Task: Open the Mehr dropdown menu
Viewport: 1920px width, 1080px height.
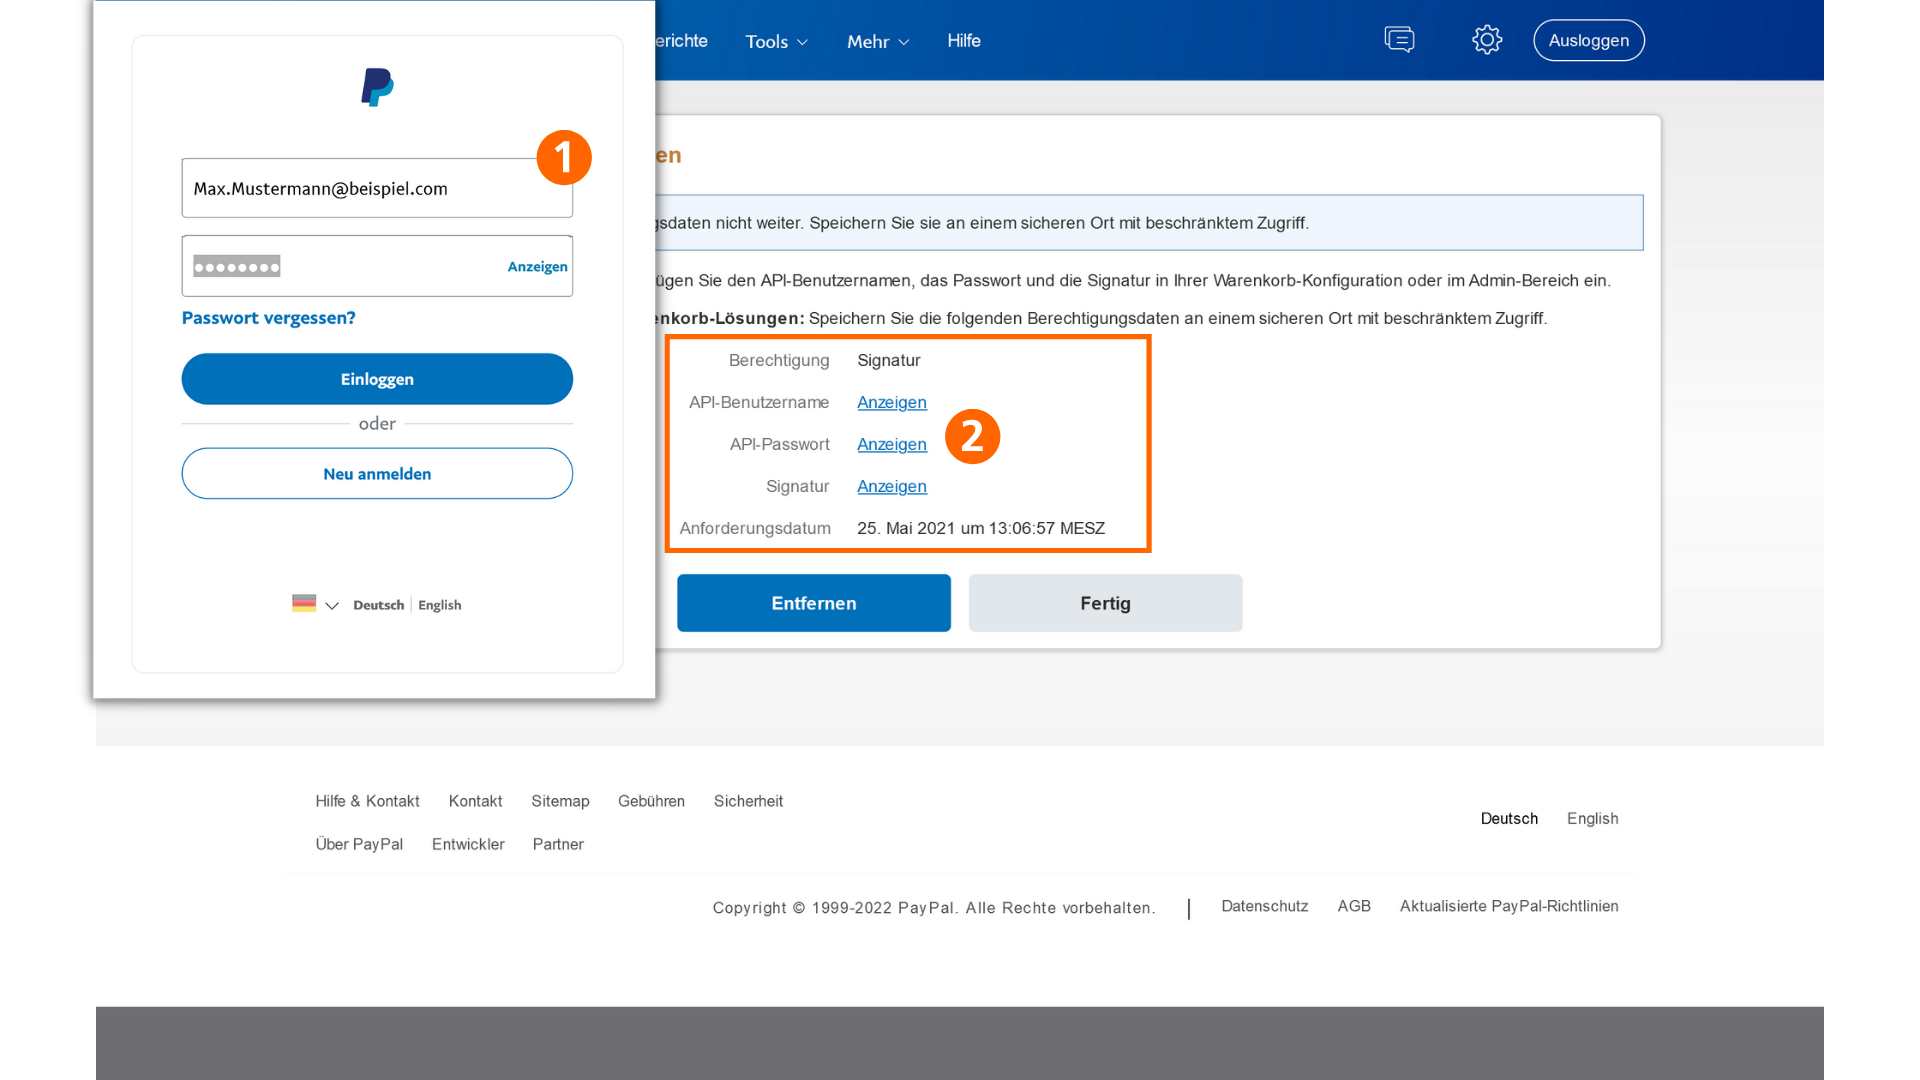Action: 878,41
